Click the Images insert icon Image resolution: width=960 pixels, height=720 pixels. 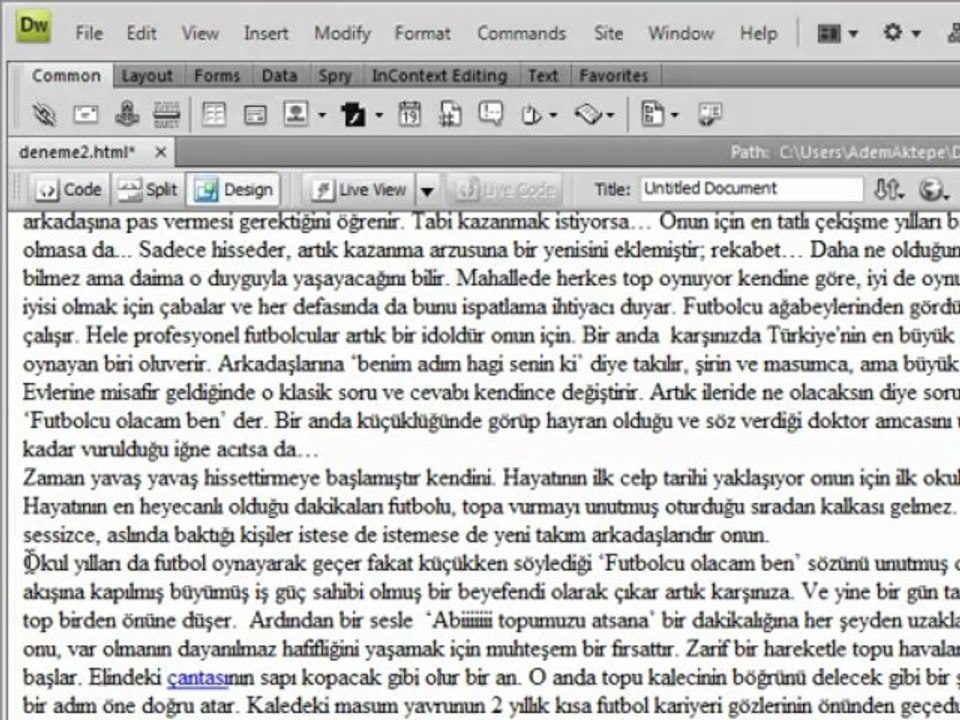point(296,114)
